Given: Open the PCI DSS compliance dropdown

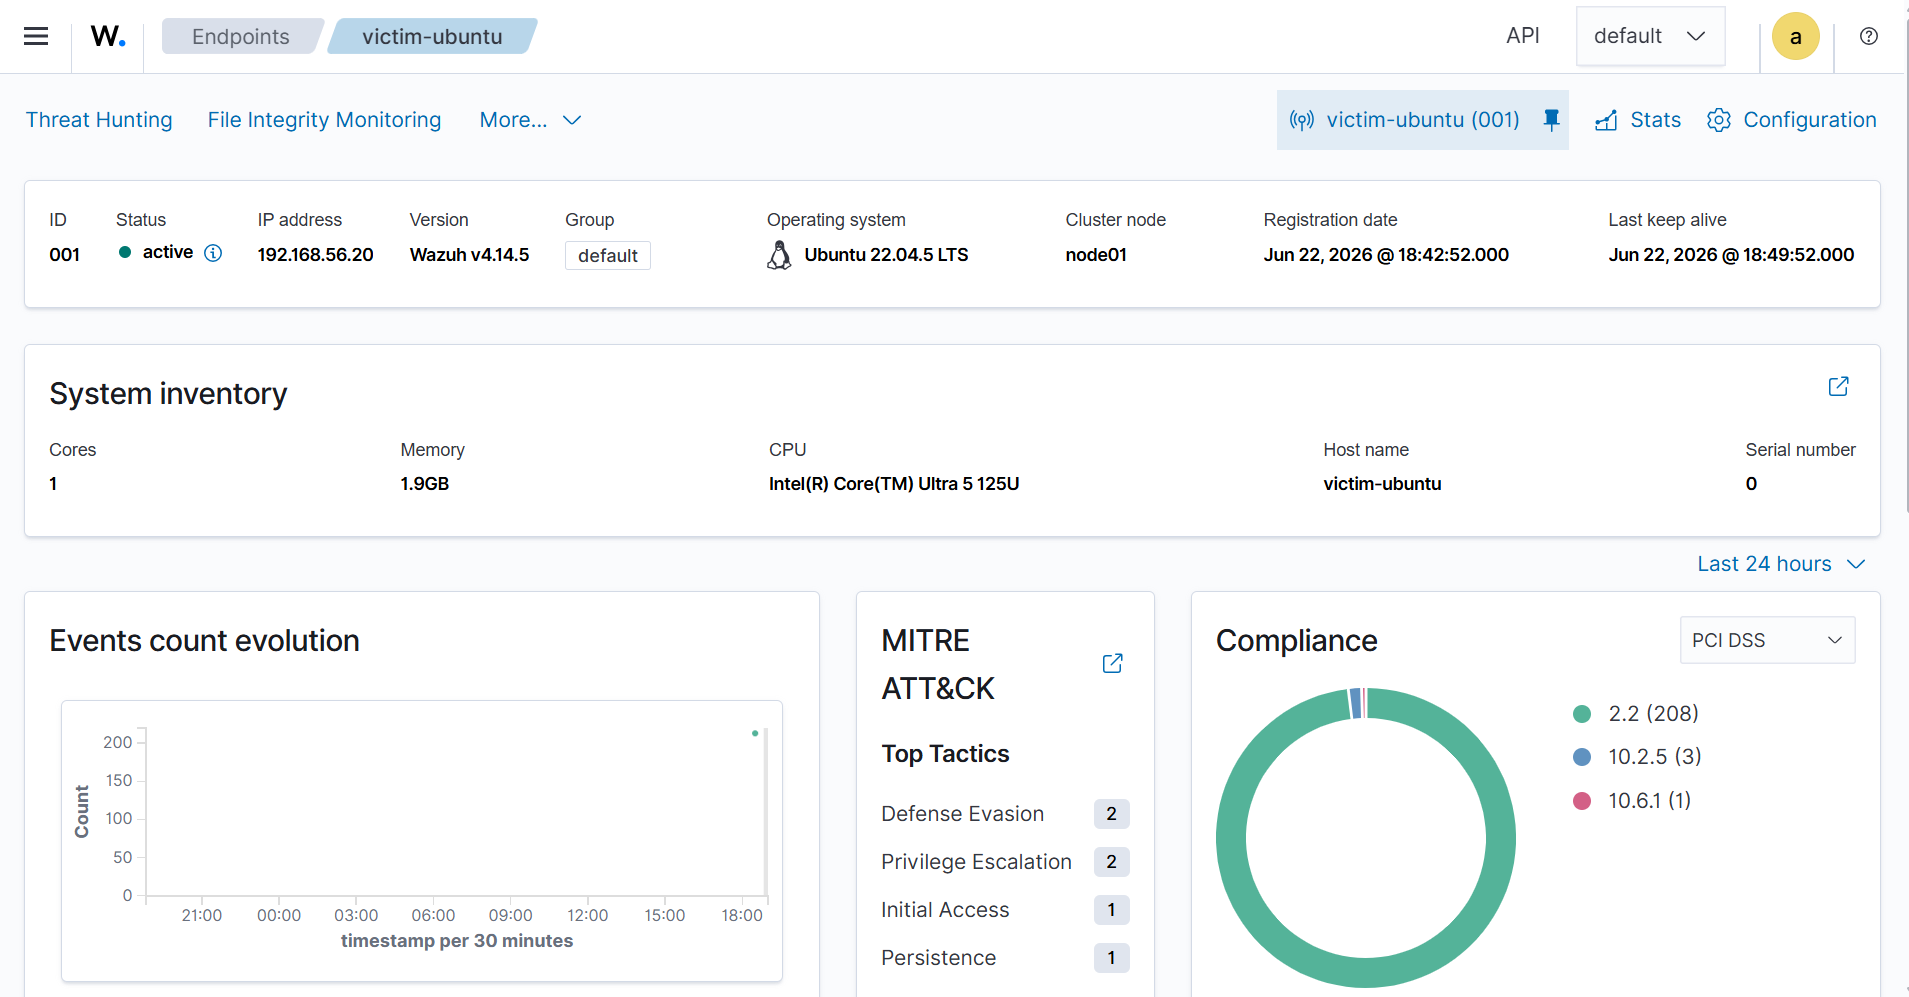Looking at the screenshot, I should click(x=1767, y=640).
